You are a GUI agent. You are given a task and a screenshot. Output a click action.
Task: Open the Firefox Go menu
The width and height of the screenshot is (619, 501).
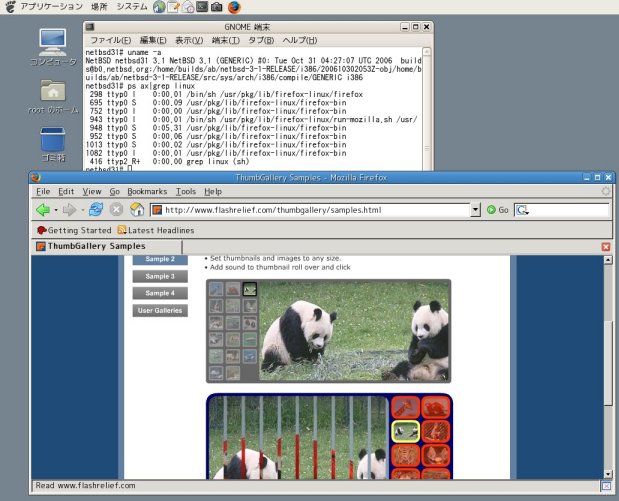coord(114,191)
